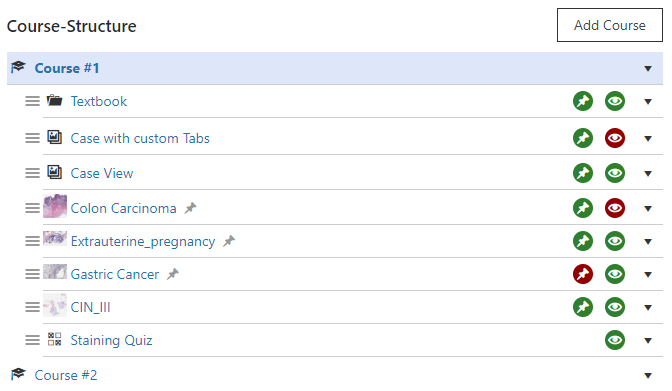Image resolution: width=672 pixels, height=391 pixels.
Task: Select the Staining Quiz entry
Action: (111, 340)
